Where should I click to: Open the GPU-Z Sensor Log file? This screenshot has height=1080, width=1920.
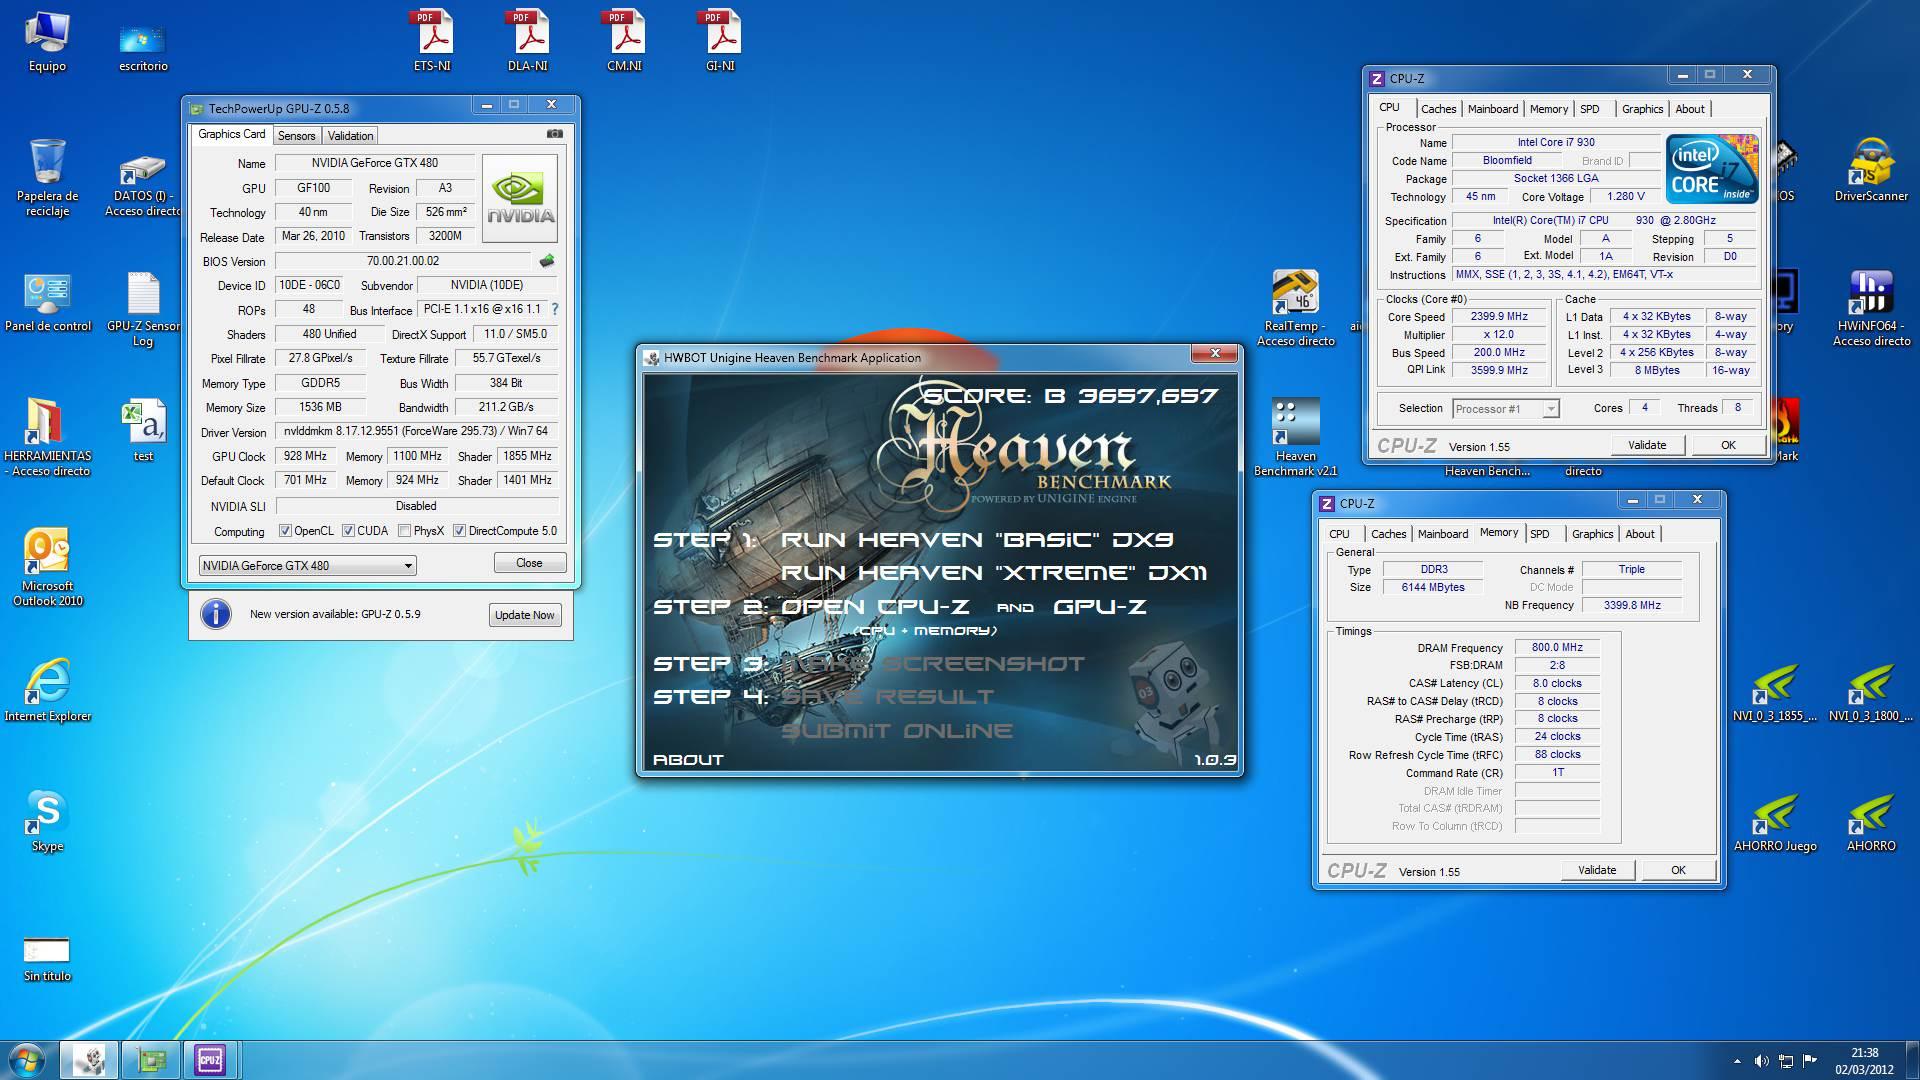coord(143,308)
